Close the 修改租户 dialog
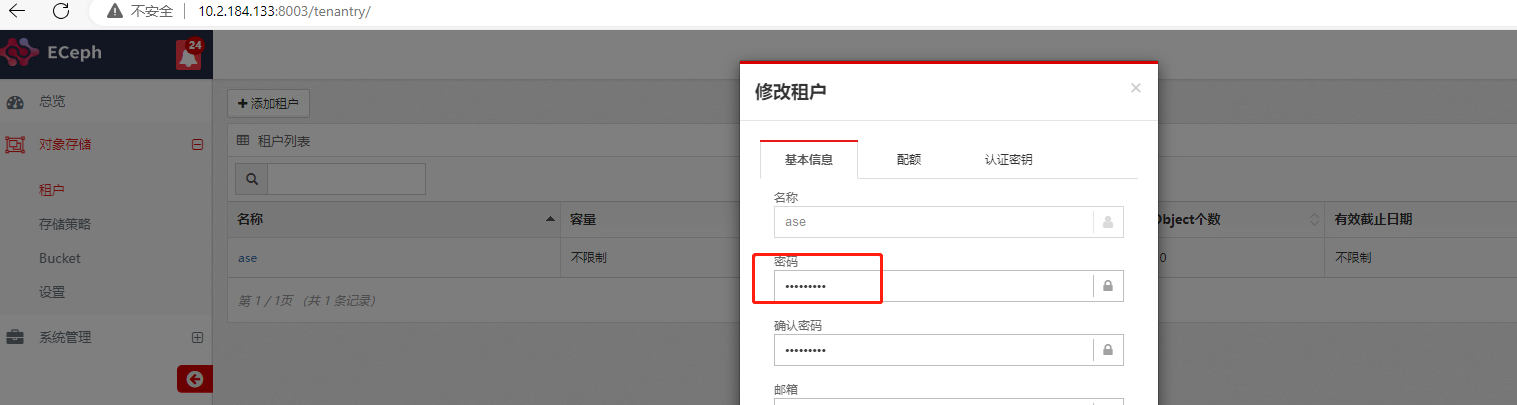1517x405 pixels. pyautogui.click(x=1135, y=88)
